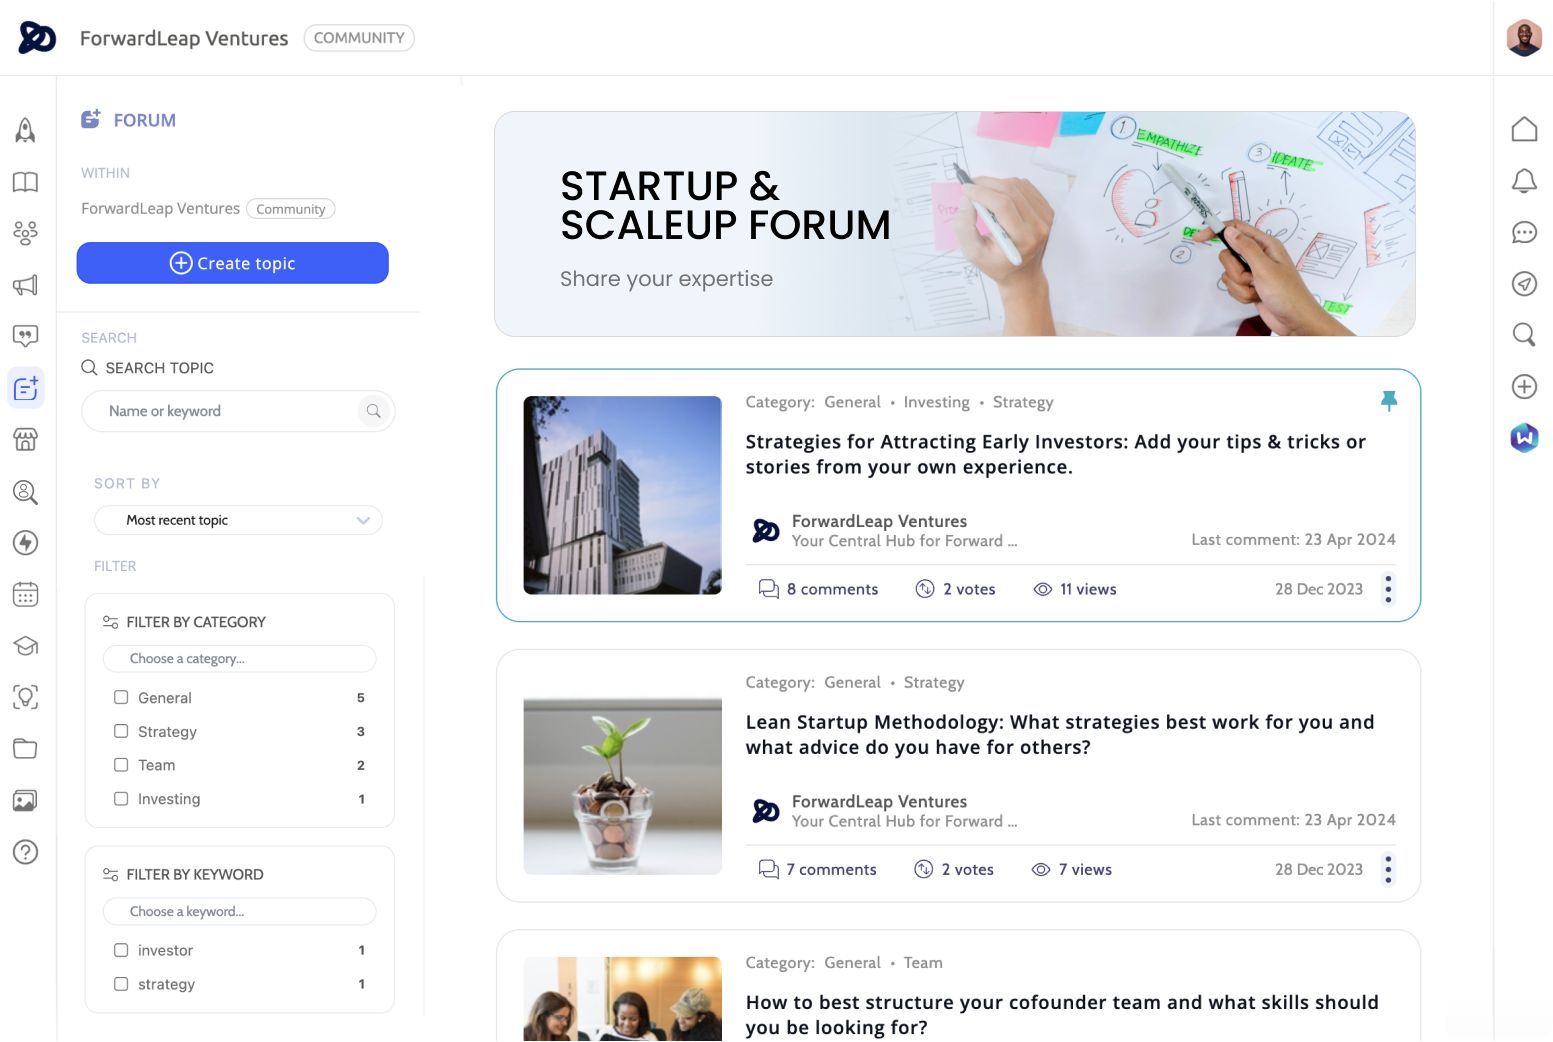Open messages chat bubble icon

click(1524, 232)
